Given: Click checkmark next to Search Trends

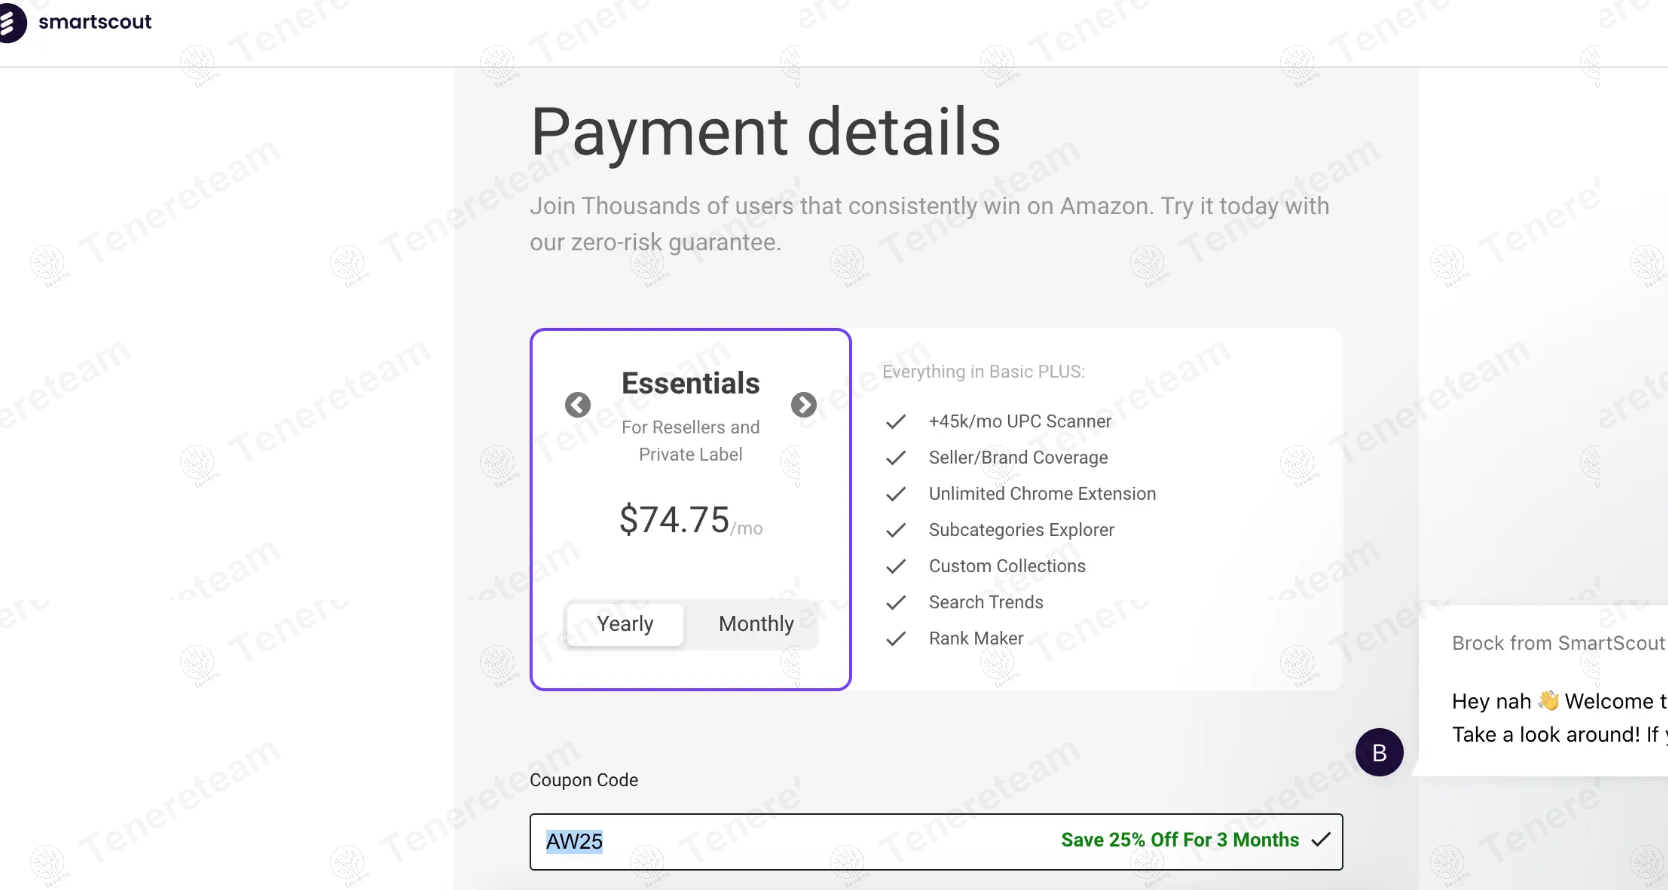Looking at the screenshot, I should 896,602.
